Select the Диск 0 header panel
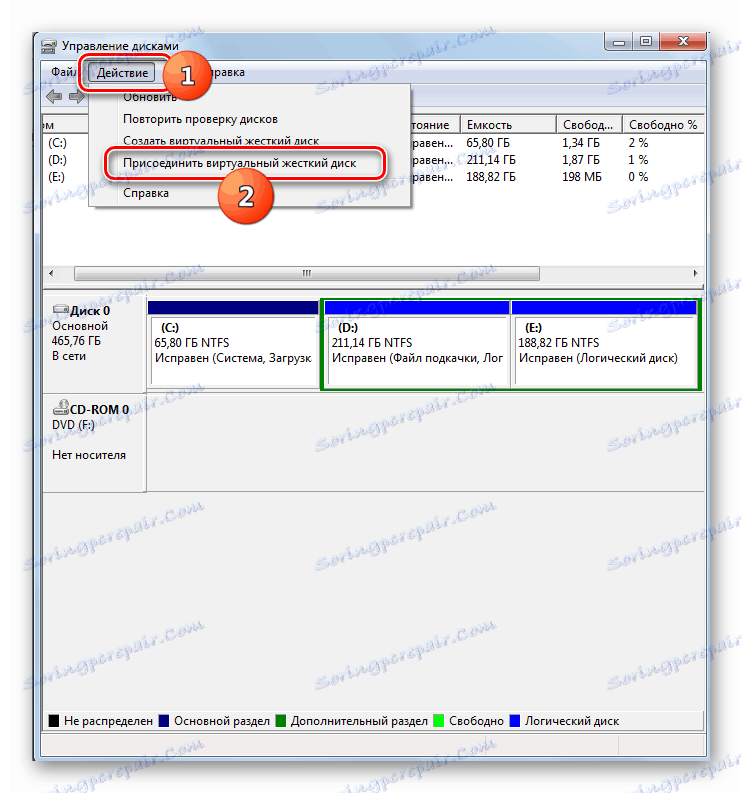Viewport: 742px width, 793px height. 95,344
